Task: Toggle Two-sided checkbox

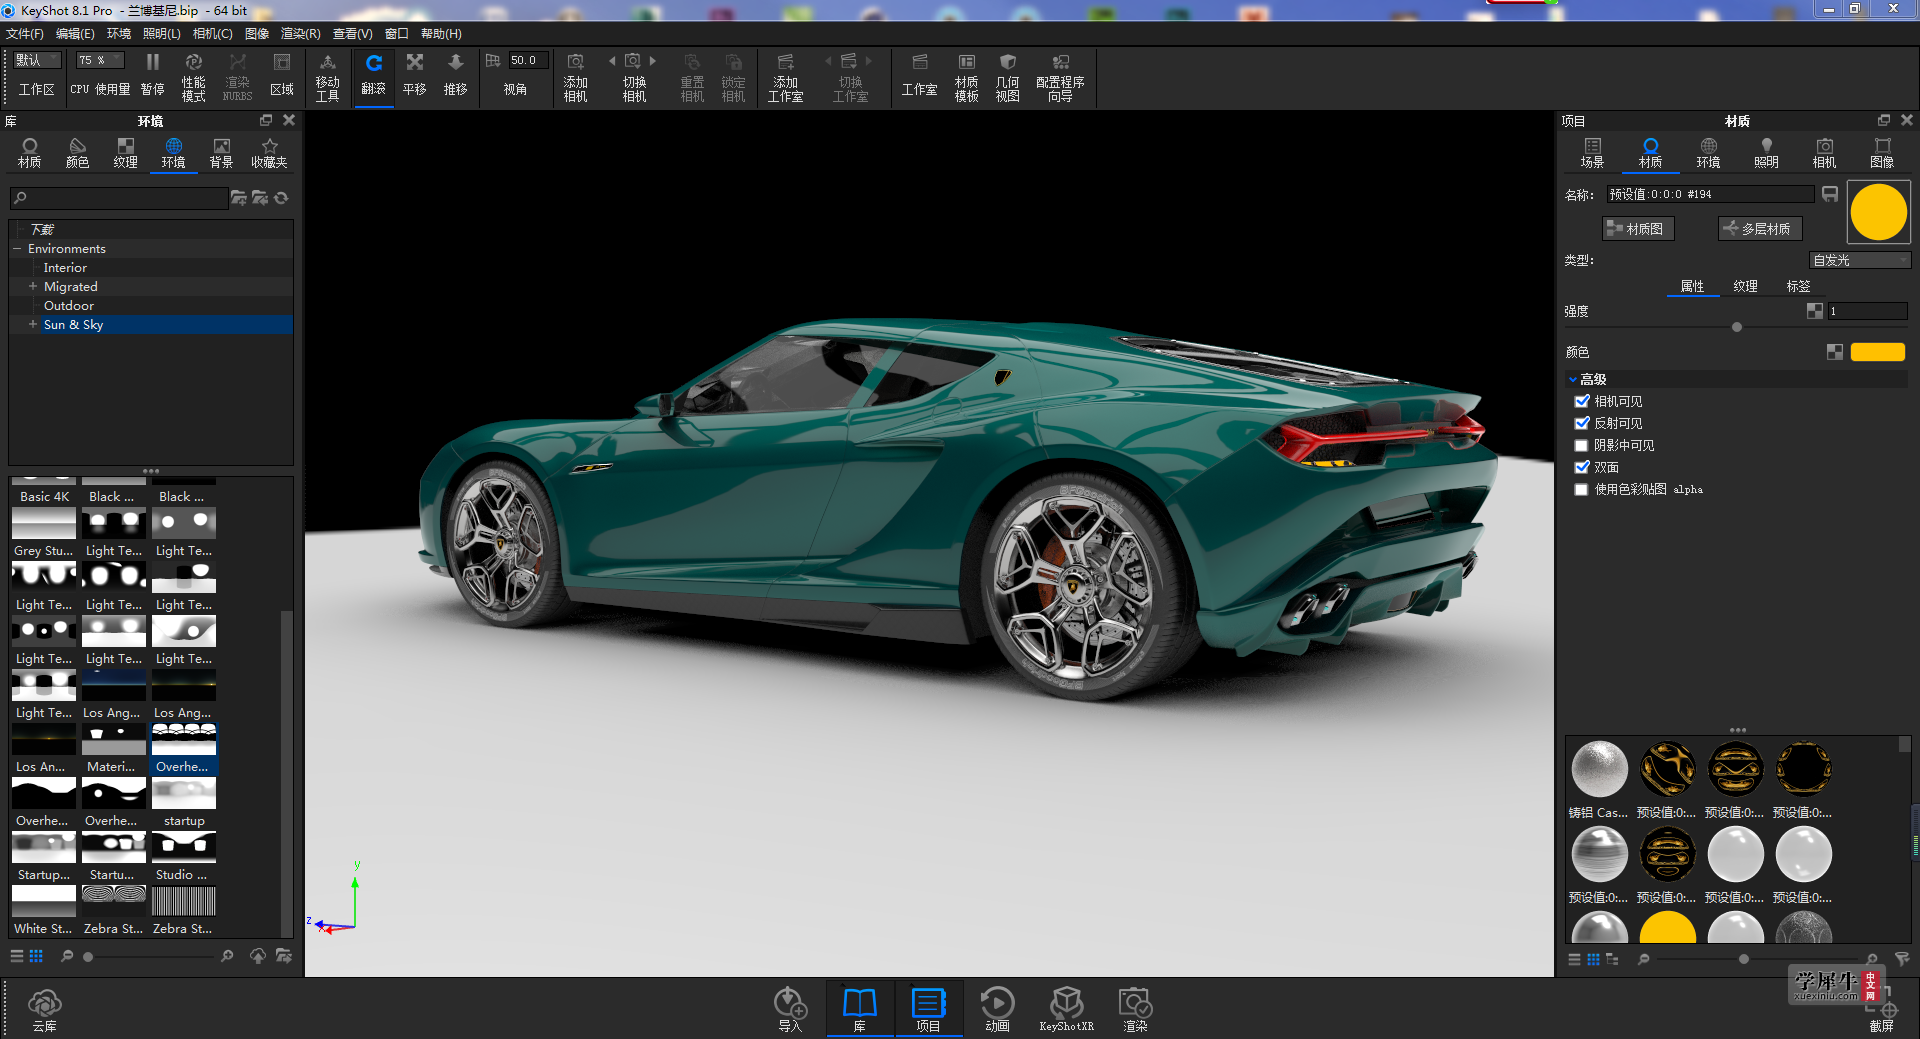Action: pyautogui.click(x=1582, y=467)
